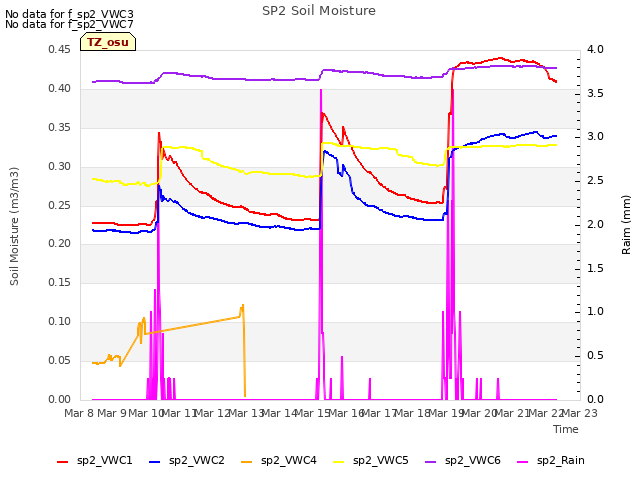This screenshot has width=640, height=480.
Task: Select the sp2_Rain legend entry
Action: click(551, 461)
